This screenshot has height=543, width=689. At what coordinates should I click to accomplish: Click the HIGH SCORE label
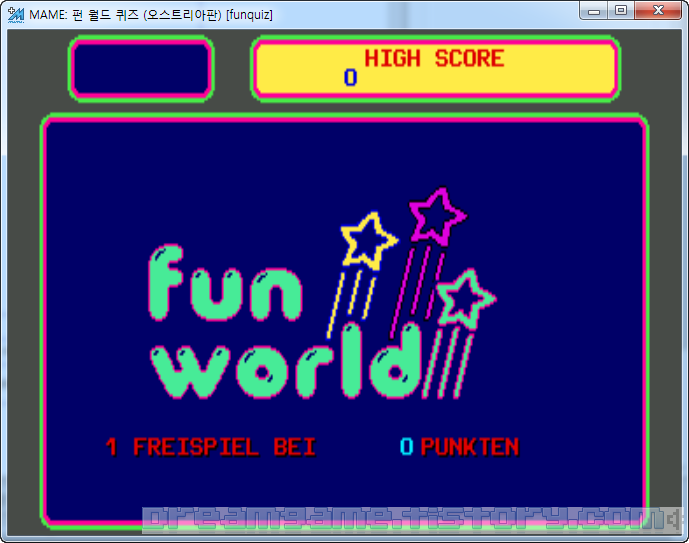click(x=434, y=58)
